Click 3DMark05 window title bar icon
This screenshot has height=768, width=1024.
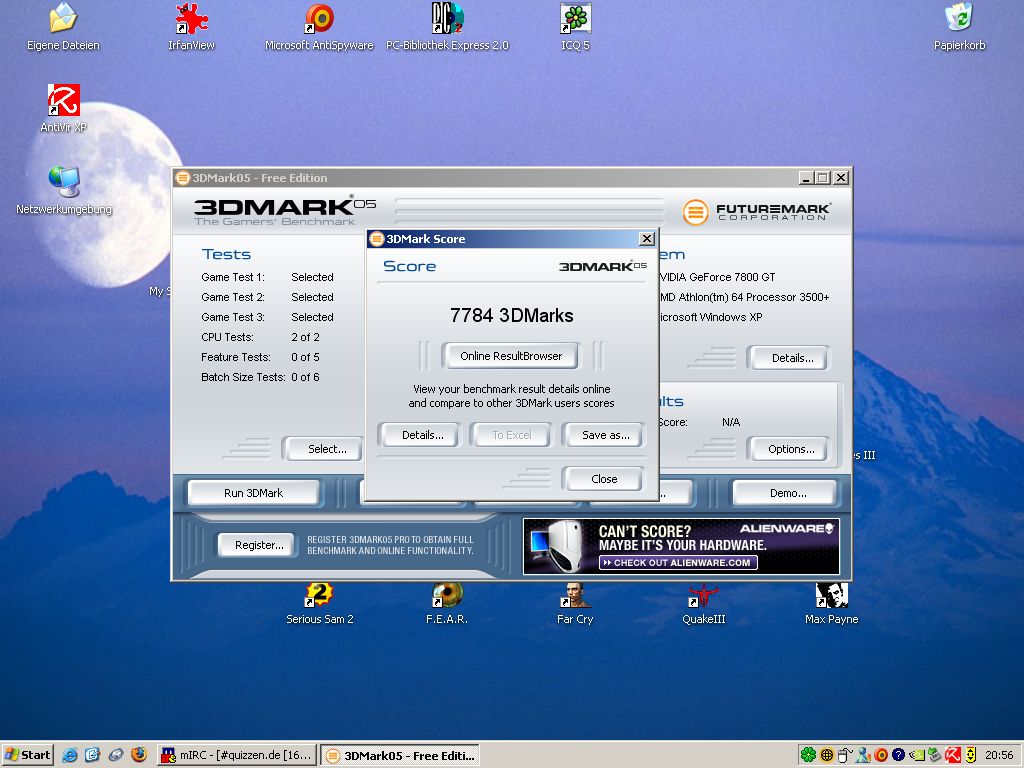pyautogui.click(x=183, y=178)
